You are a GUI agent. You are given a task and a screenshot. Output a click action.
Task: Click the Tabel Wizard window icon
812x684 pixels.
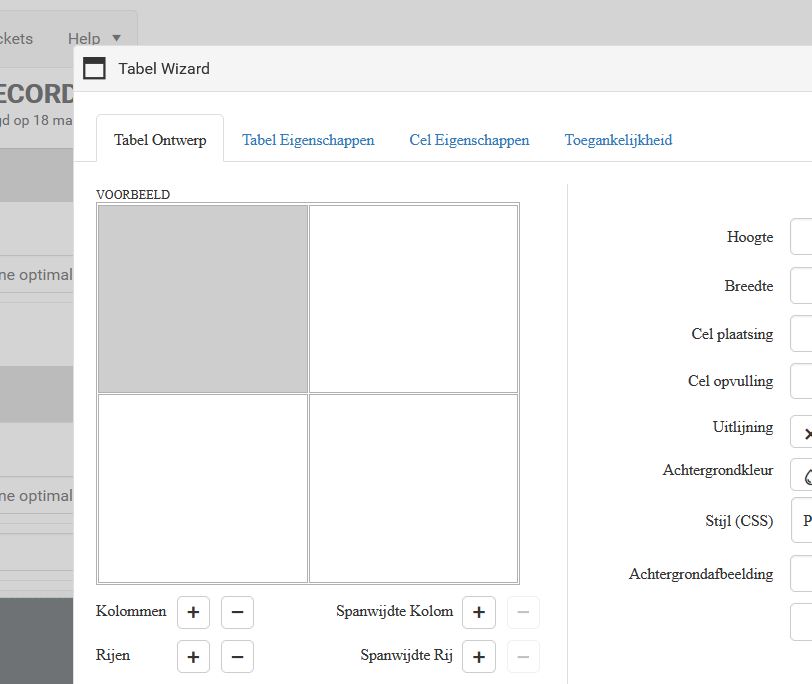point(94,68)
